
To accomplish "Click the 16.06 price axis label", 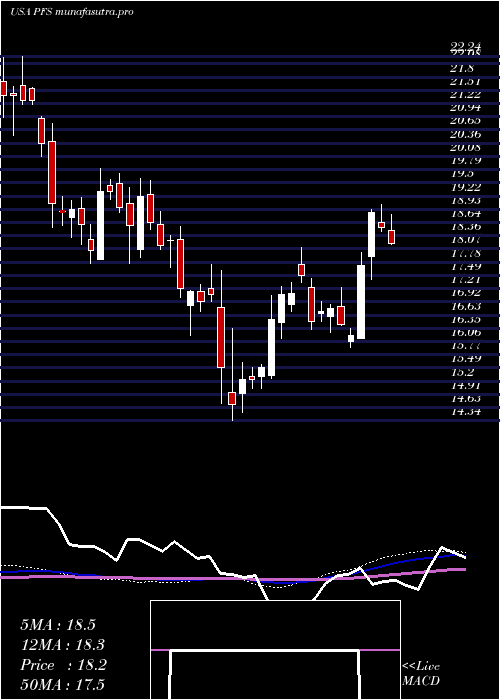I will (x=465, y=332).
